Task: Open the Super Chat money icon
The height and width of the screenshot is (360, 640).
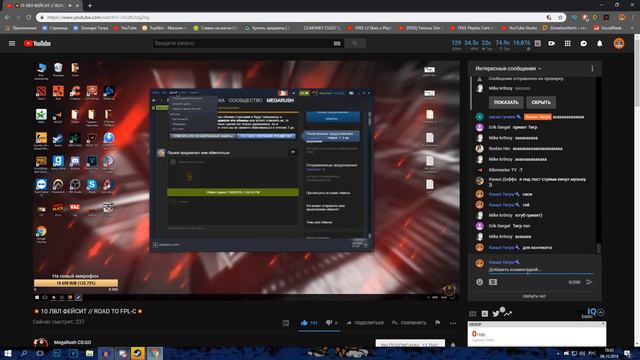Action: (x=493, y=282)
